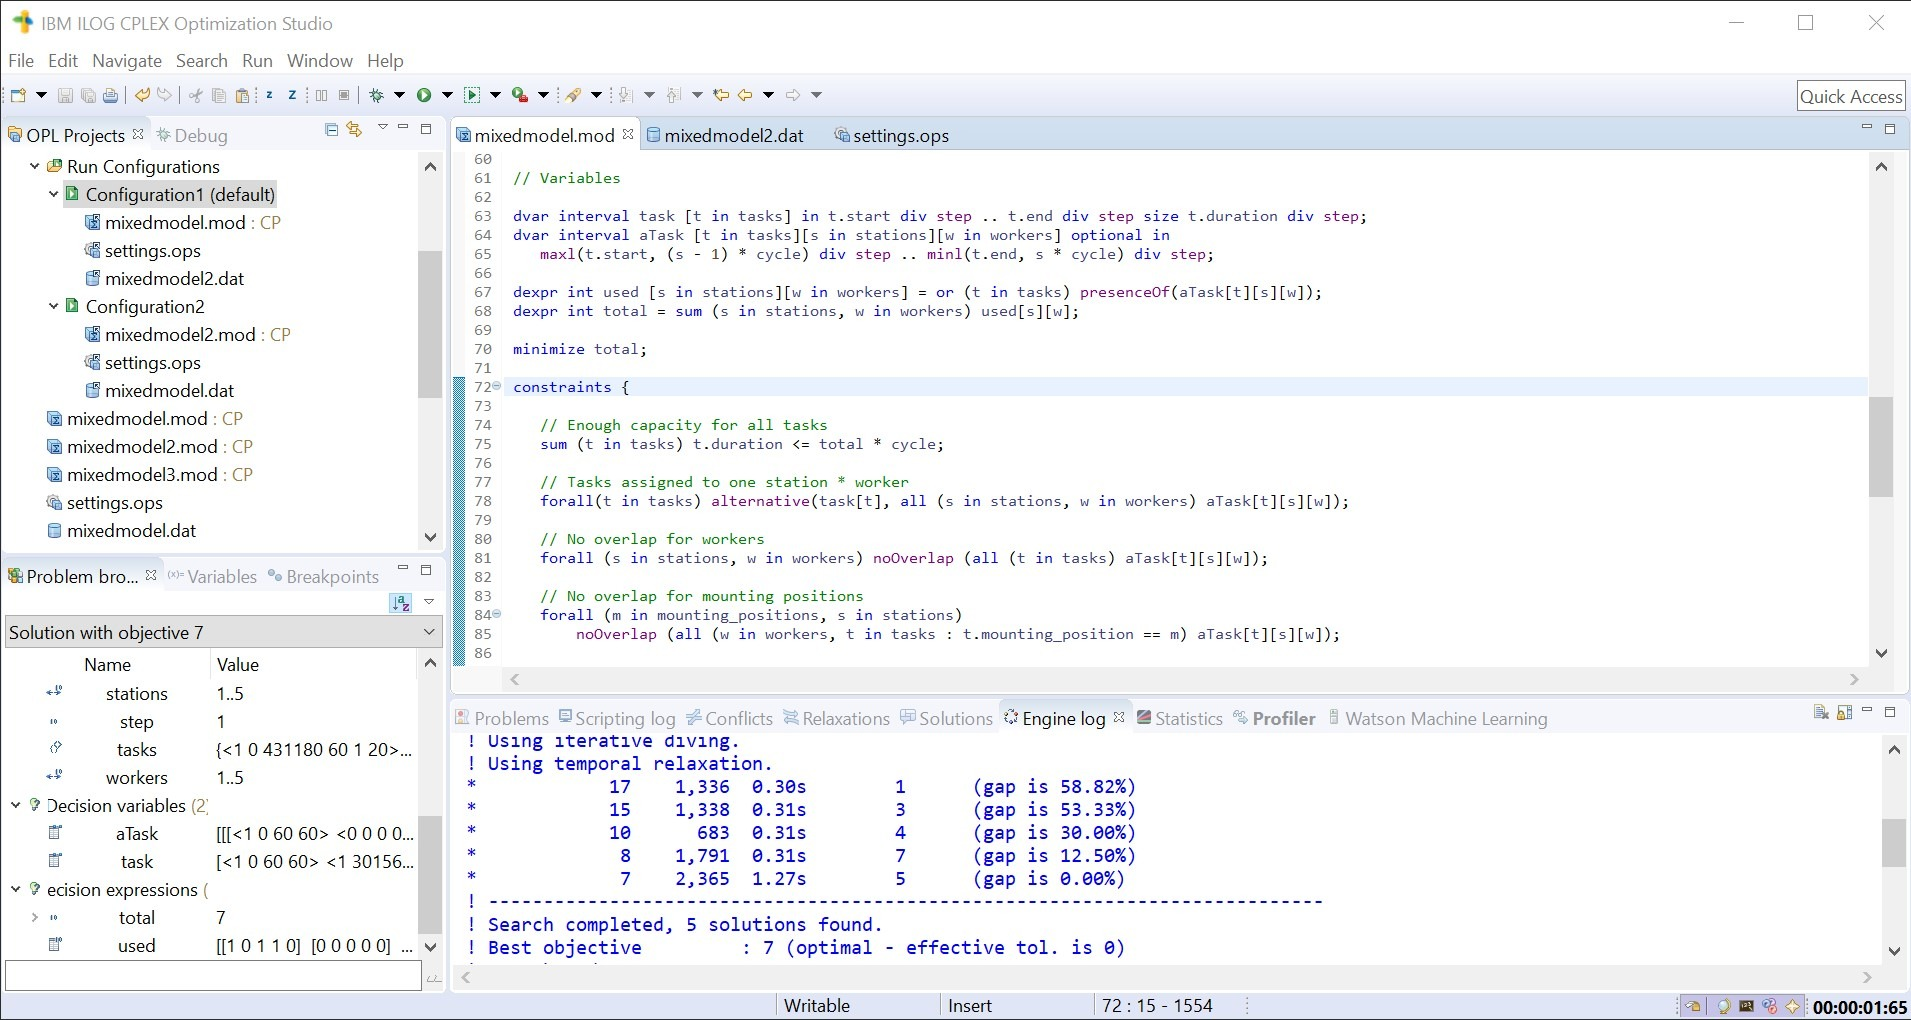This screenshot has width=1911, height=1020.
Task: Click the Search flashlight toolbar icon
Action: (573, 95)
